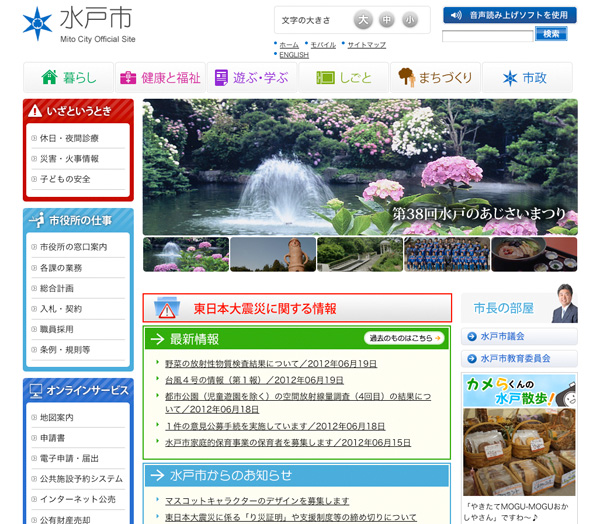Open the ENGLISH link in header
This screenshot has height=524, width=600.
click(294, 55)
